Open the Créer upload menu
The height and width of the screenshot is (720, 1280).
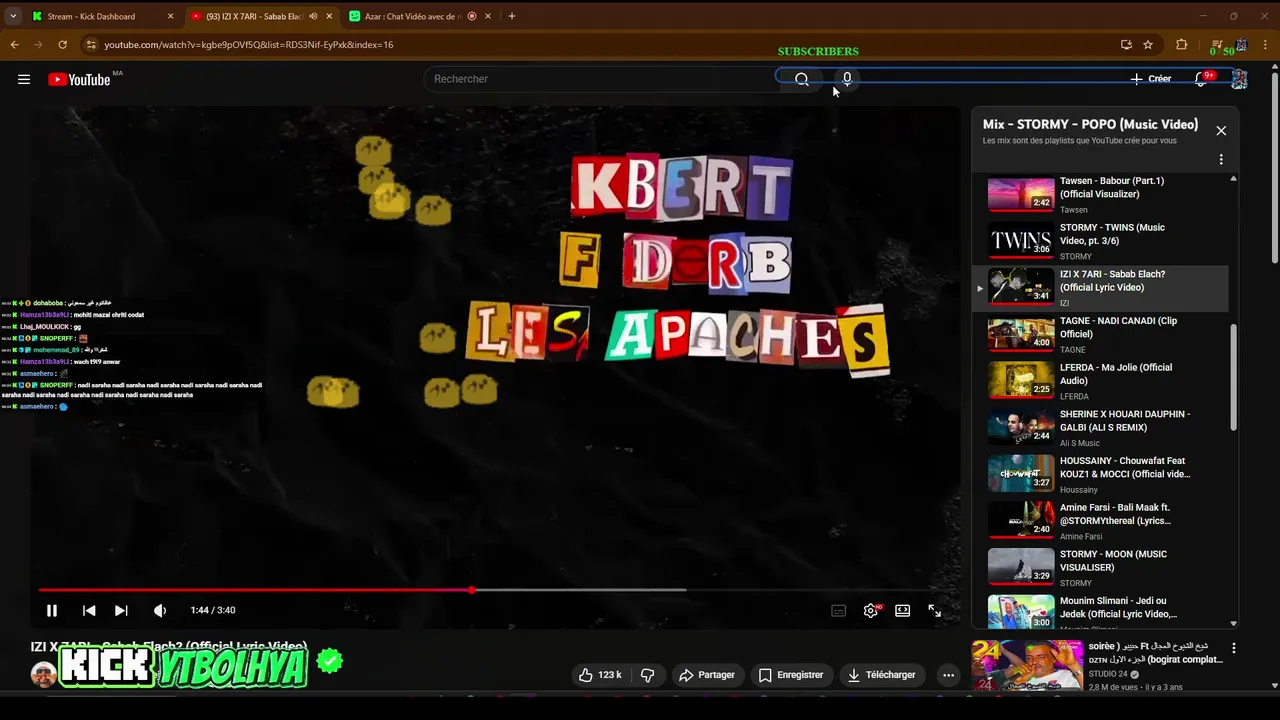[1151, 79]
